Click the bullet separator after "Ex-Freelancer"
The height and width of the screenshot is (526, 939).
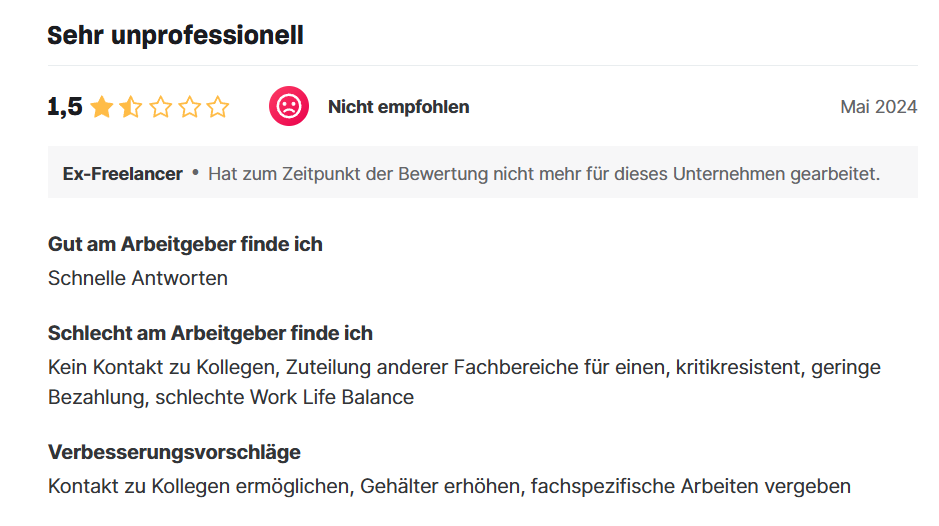tap(196, 173)
